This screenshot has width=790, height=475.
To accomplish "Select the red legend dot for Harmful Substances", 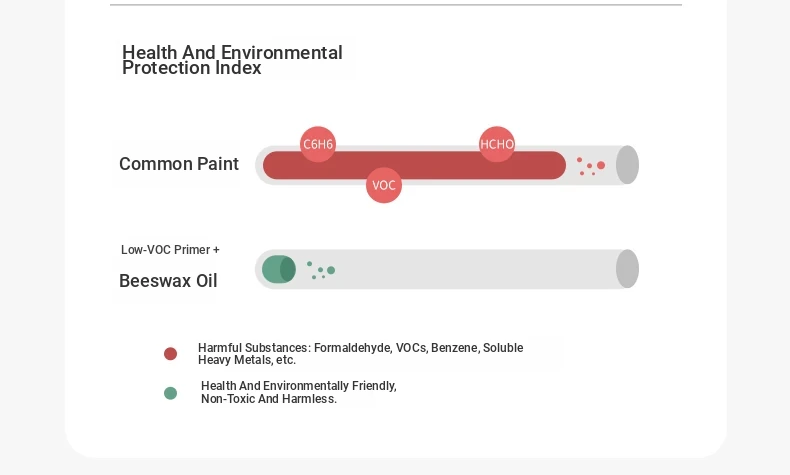I will [x=170, y=354].
